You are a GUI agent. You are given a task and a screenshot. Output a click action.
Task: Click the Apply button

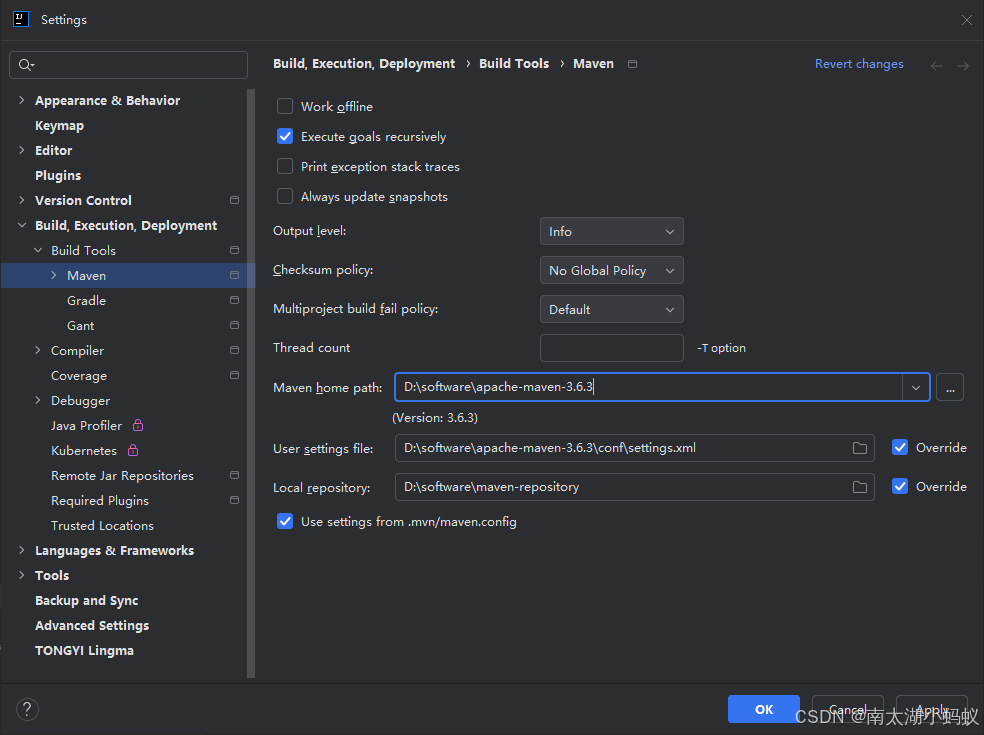(931, 709)
